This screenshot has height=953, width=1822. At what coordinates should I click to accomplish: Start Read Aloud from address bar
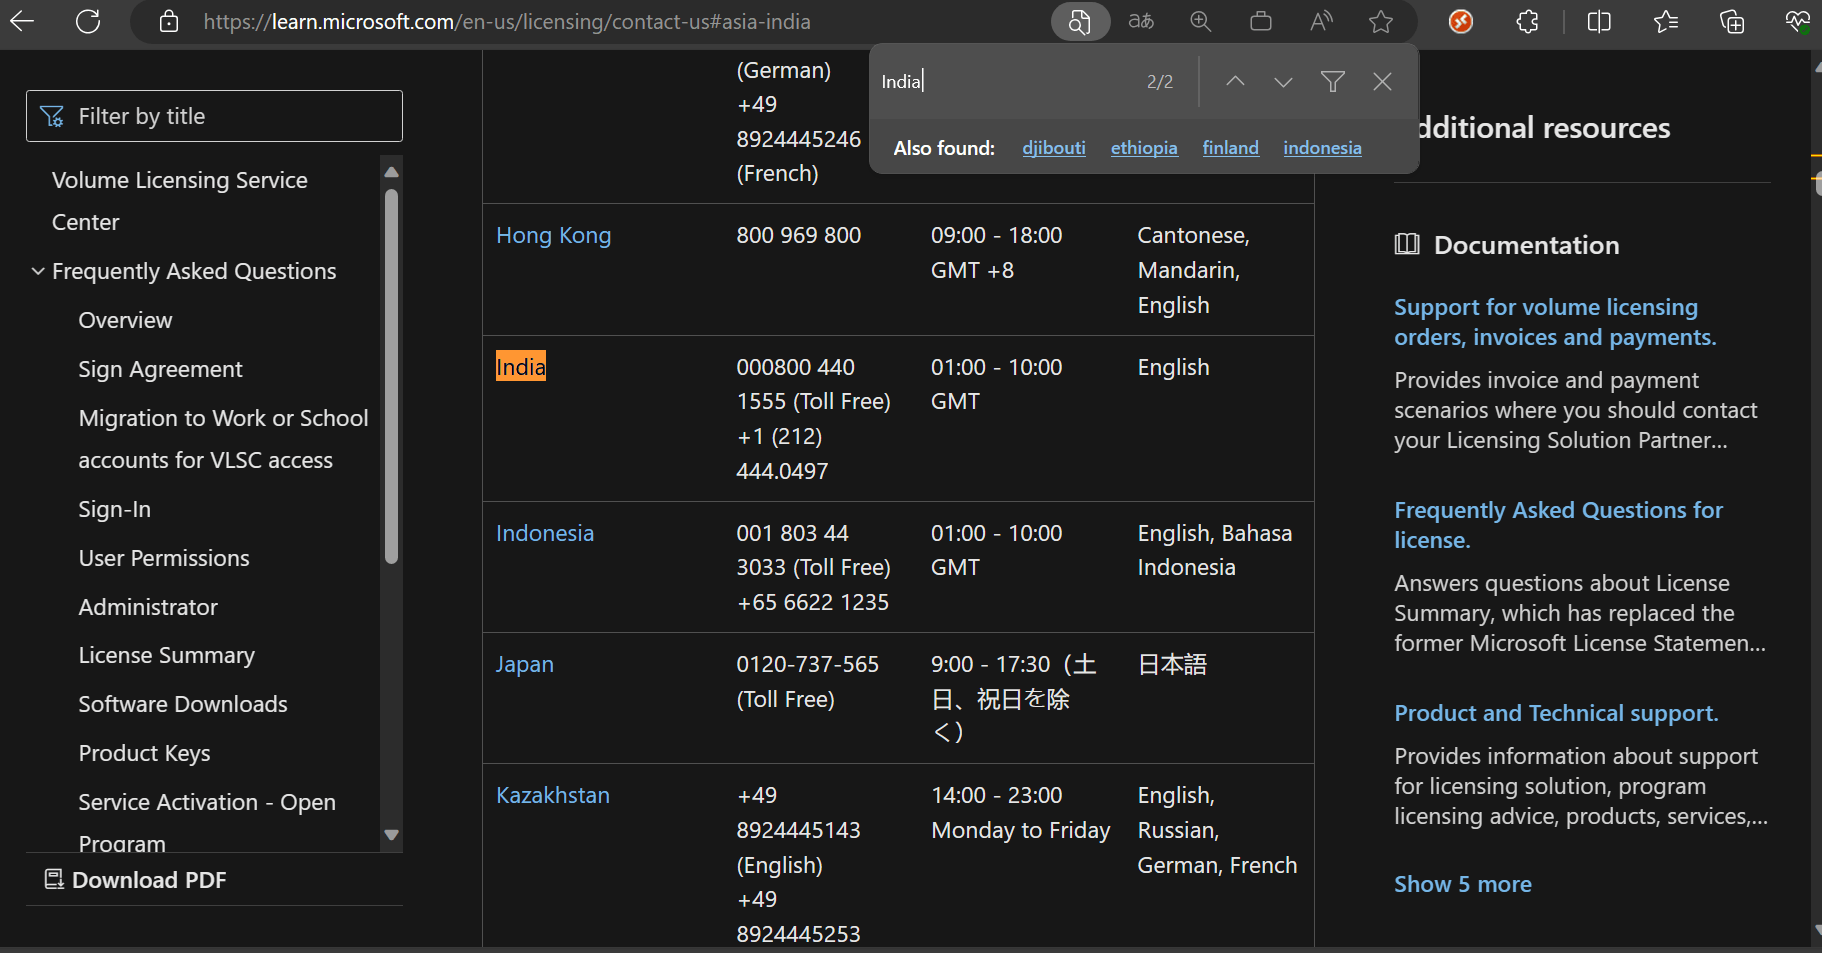[x=1321, y=21]
